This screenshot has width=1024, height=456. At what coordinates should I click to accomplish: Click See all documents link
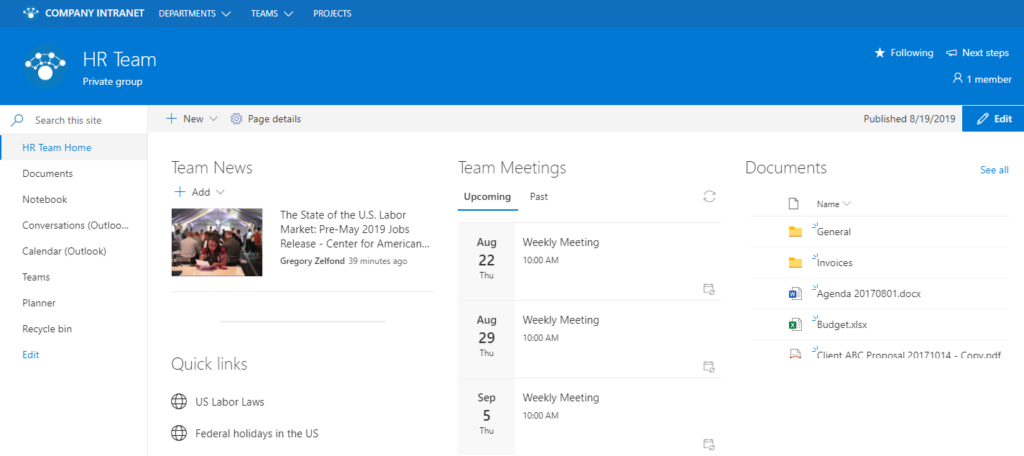(994, 170)
